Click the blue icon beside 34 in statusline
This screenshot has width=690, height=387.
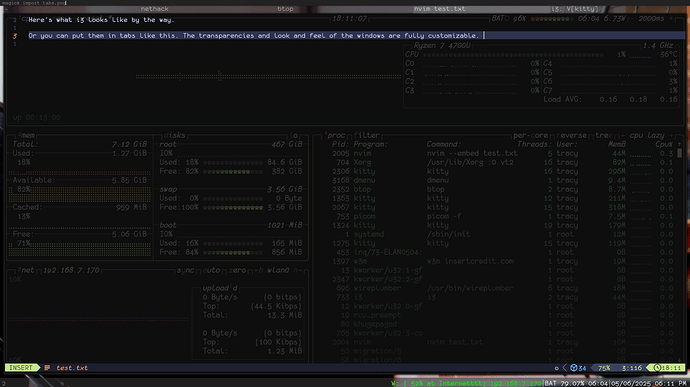coord(574,368)
